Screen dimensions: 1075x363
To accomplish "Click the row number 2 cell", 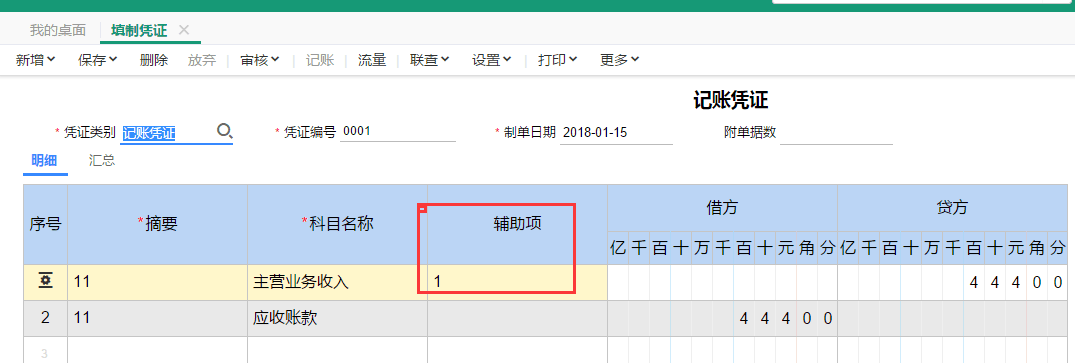I will (x=46, y=318).
